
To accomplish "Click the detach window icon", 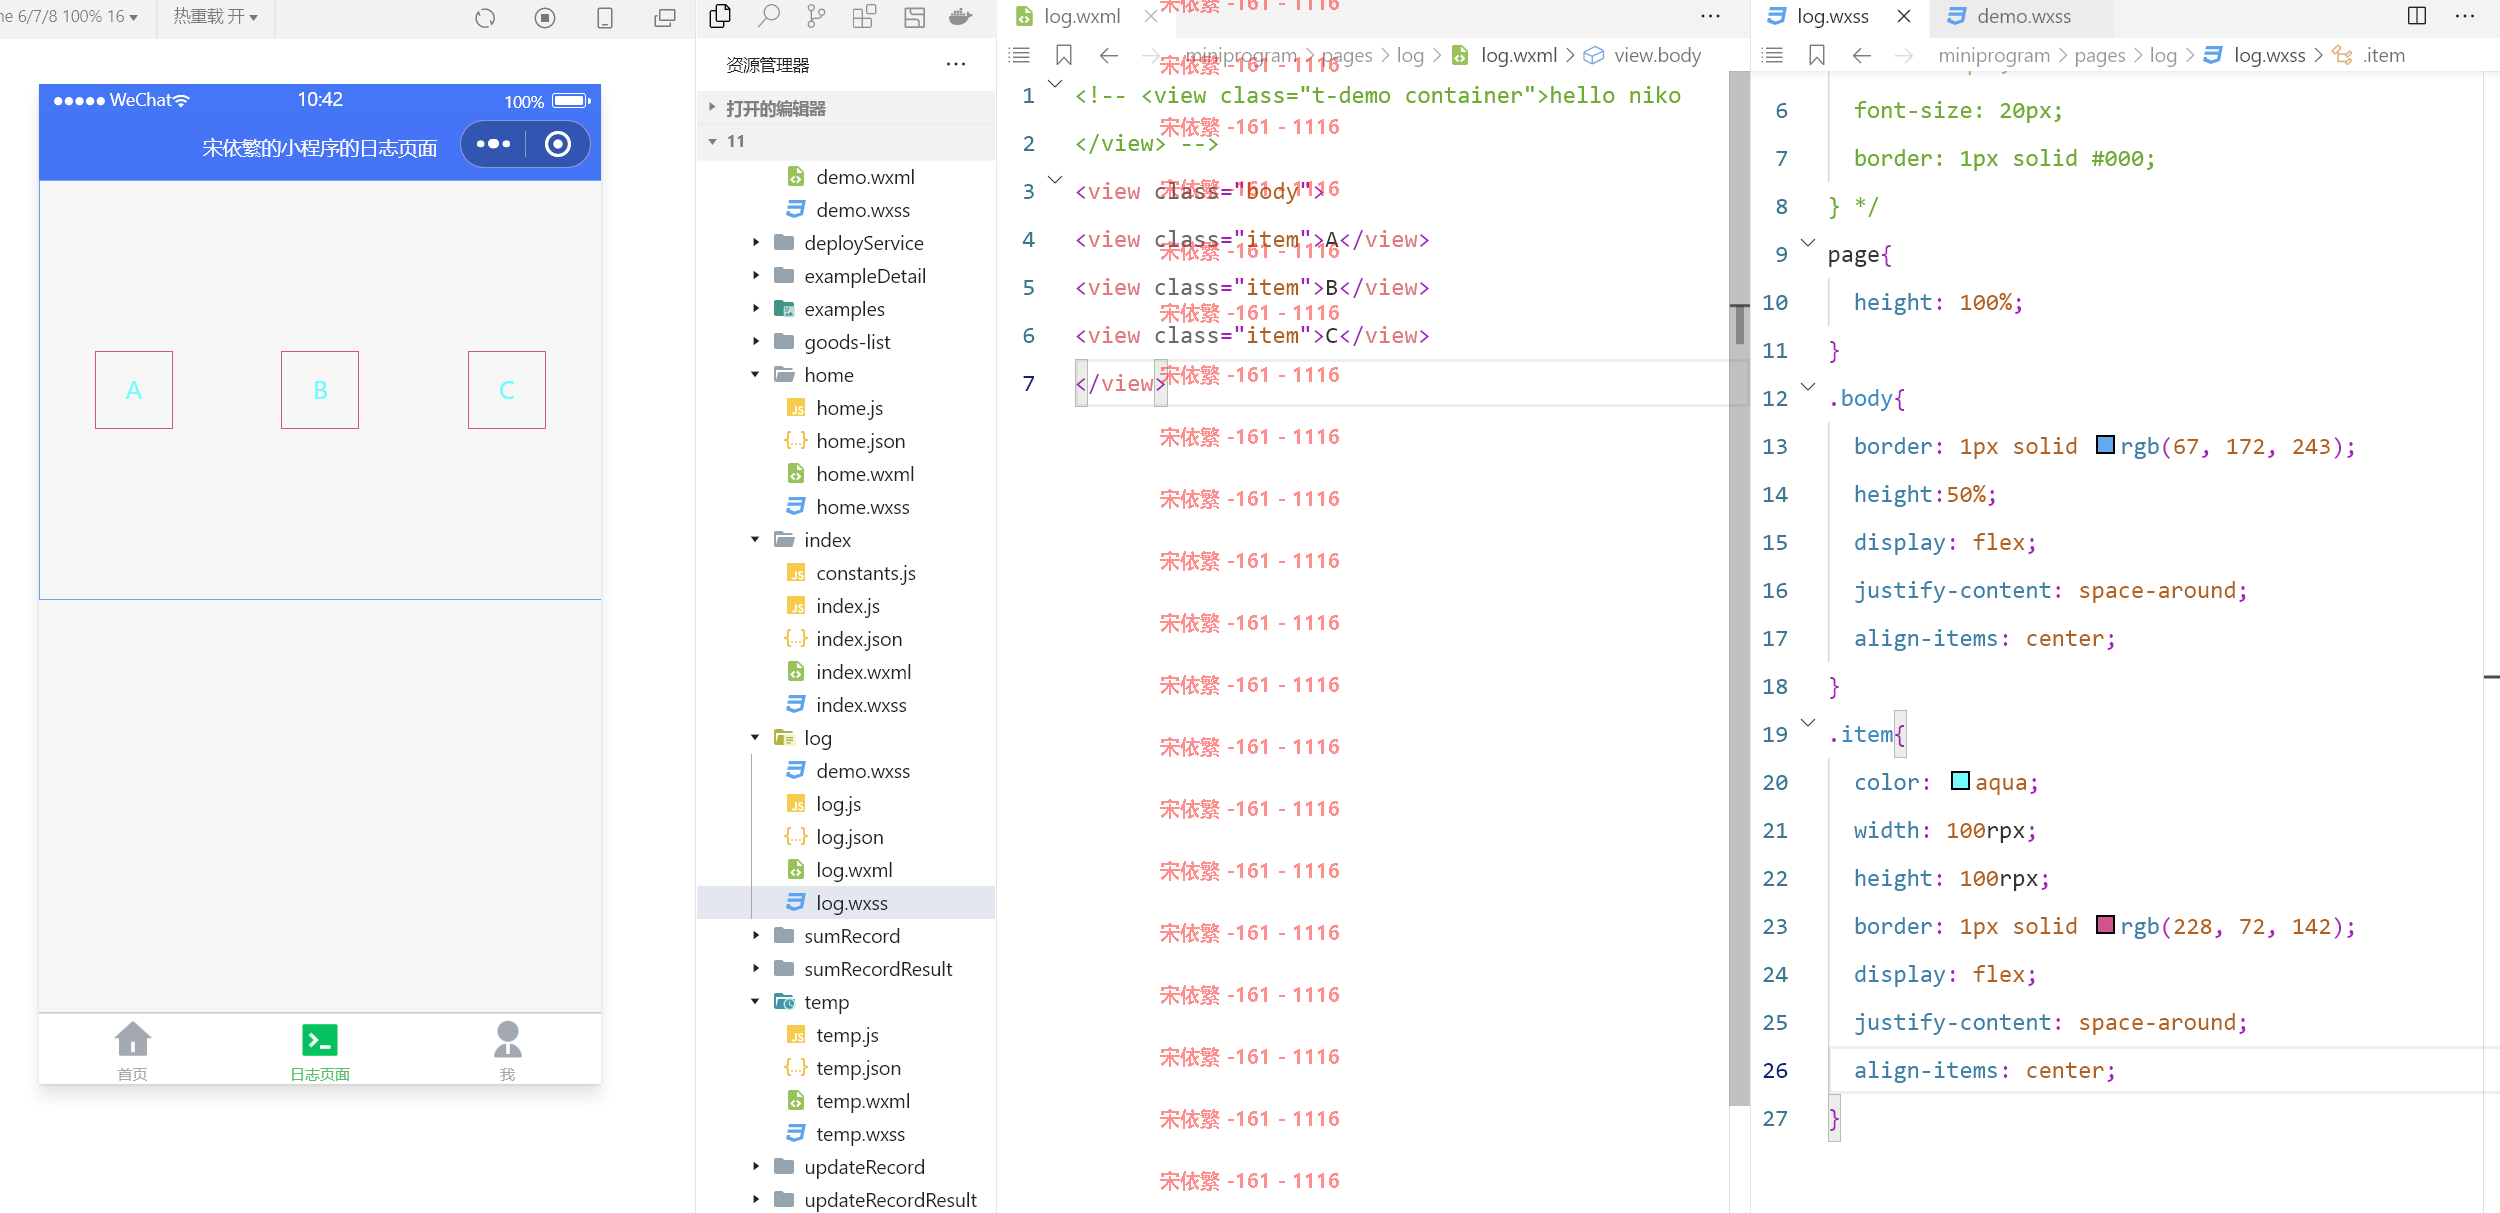I will coord(665,17).
